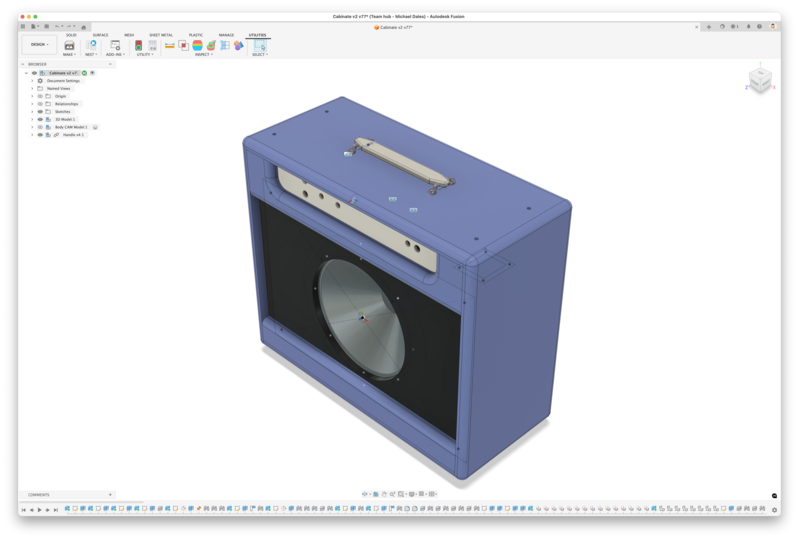The width and height of the screenshot is (799, 540).
Task: Toggle visibility of Cabinate v2 root component
Action: 35,73
